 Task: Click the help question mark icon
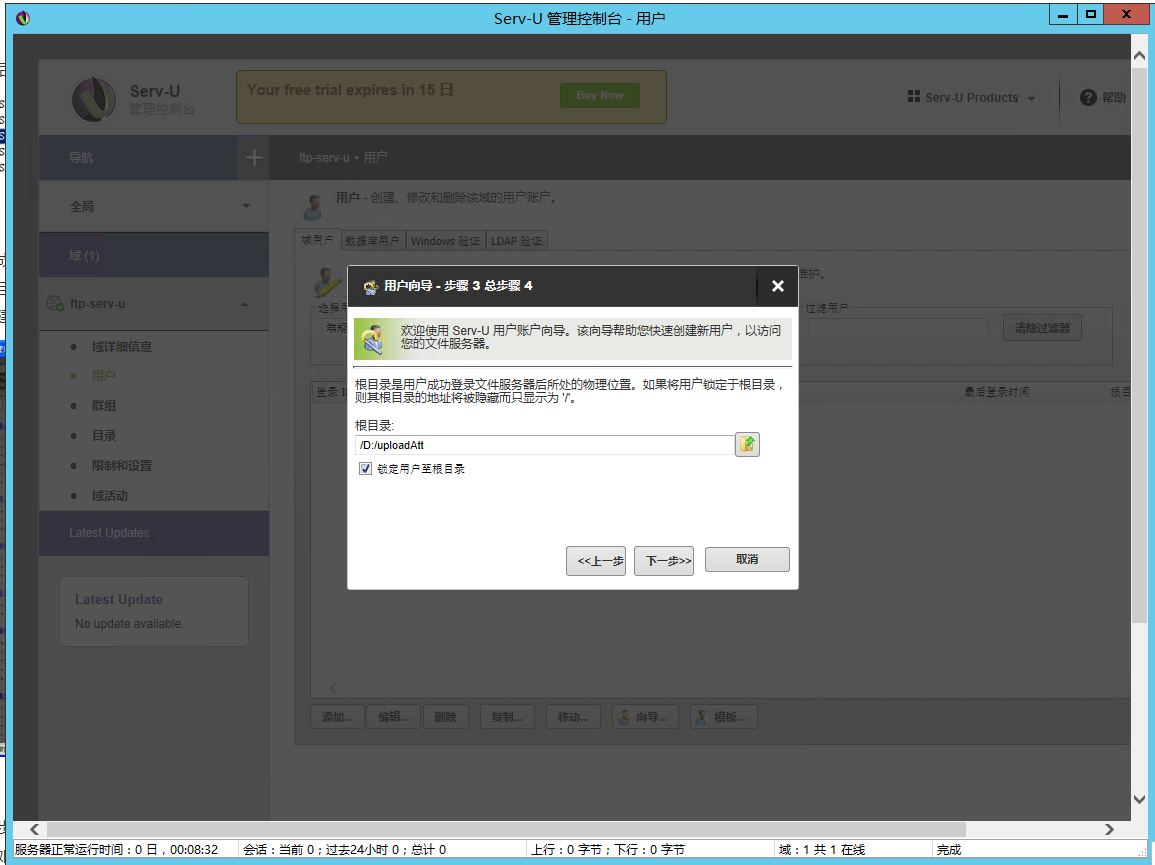click(x=1088, y=97)
